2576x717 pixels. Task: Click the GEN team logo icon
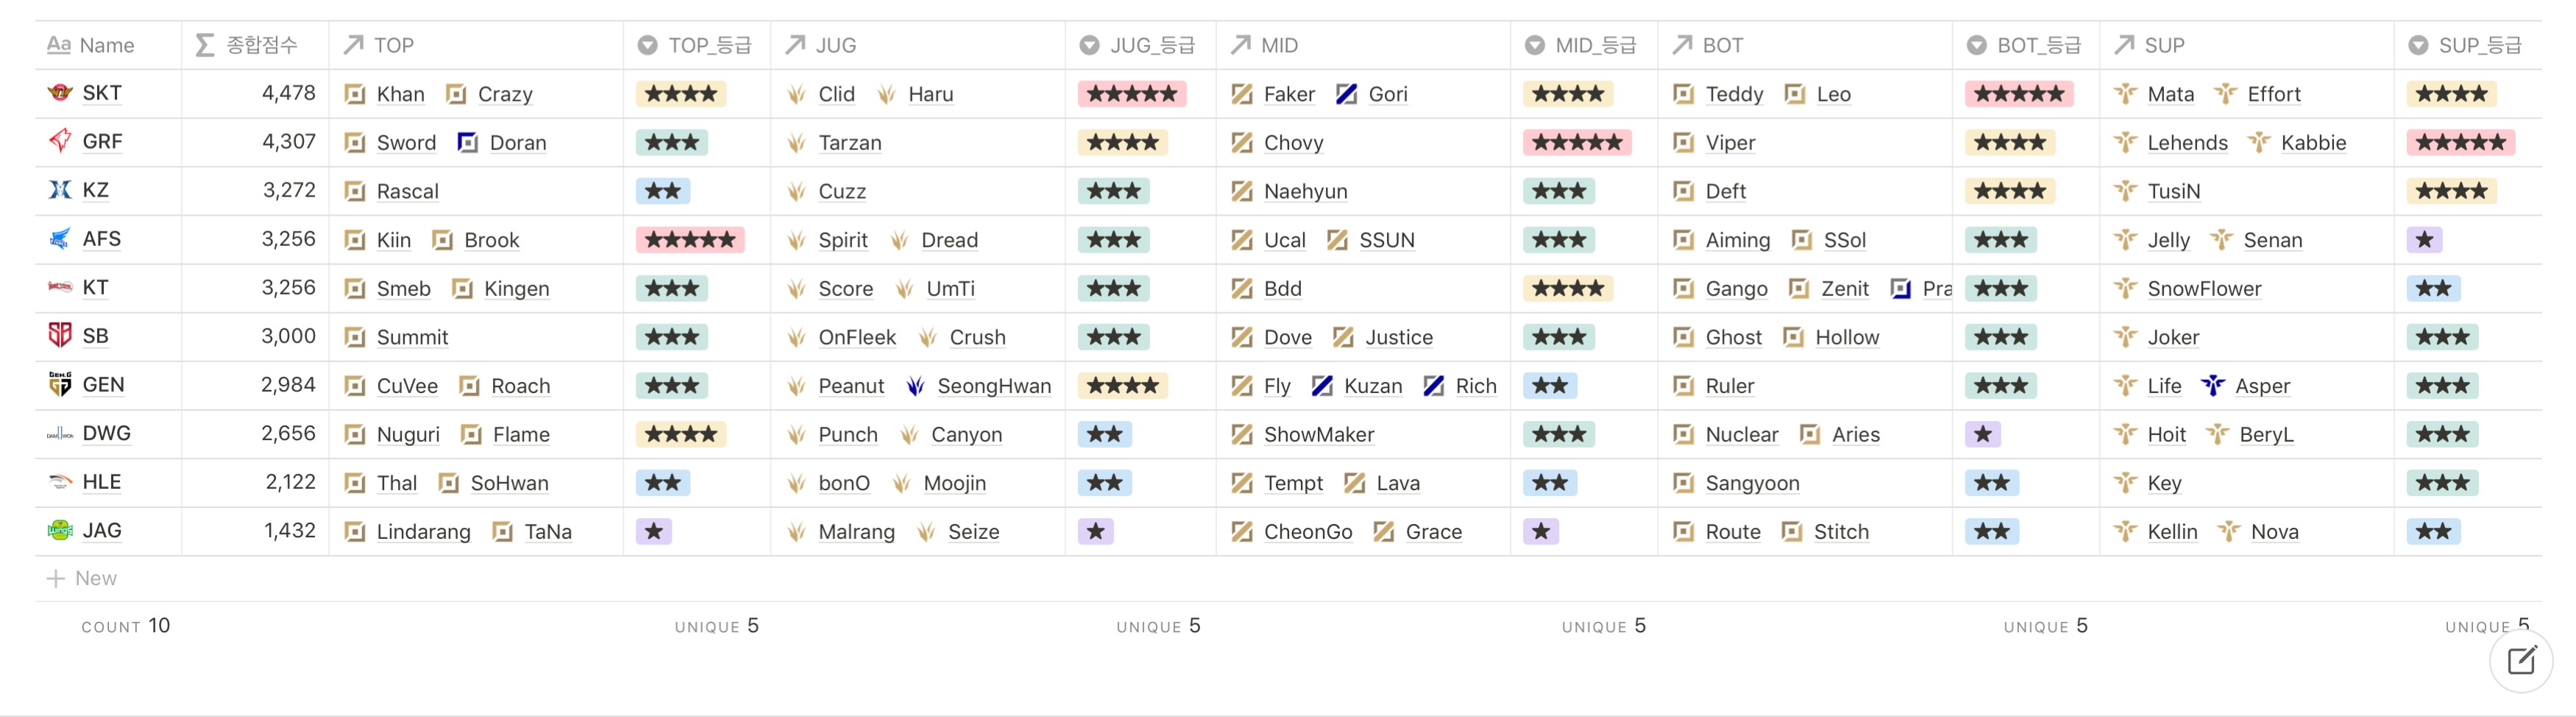click(x=60, y=384)
